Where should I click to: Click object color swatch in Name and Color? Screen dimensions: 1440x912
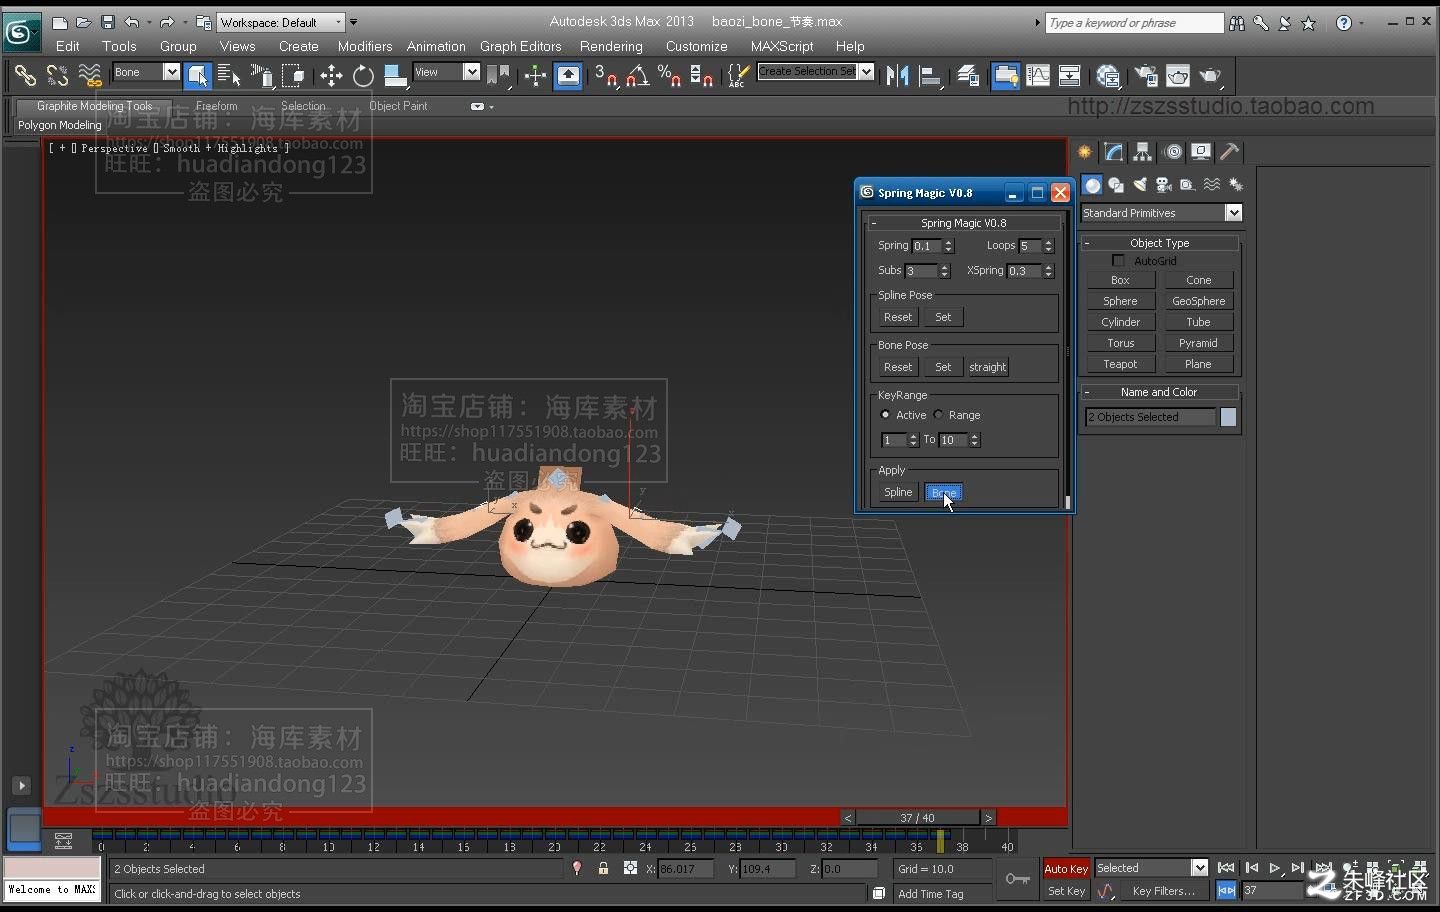coord(1228,417)
